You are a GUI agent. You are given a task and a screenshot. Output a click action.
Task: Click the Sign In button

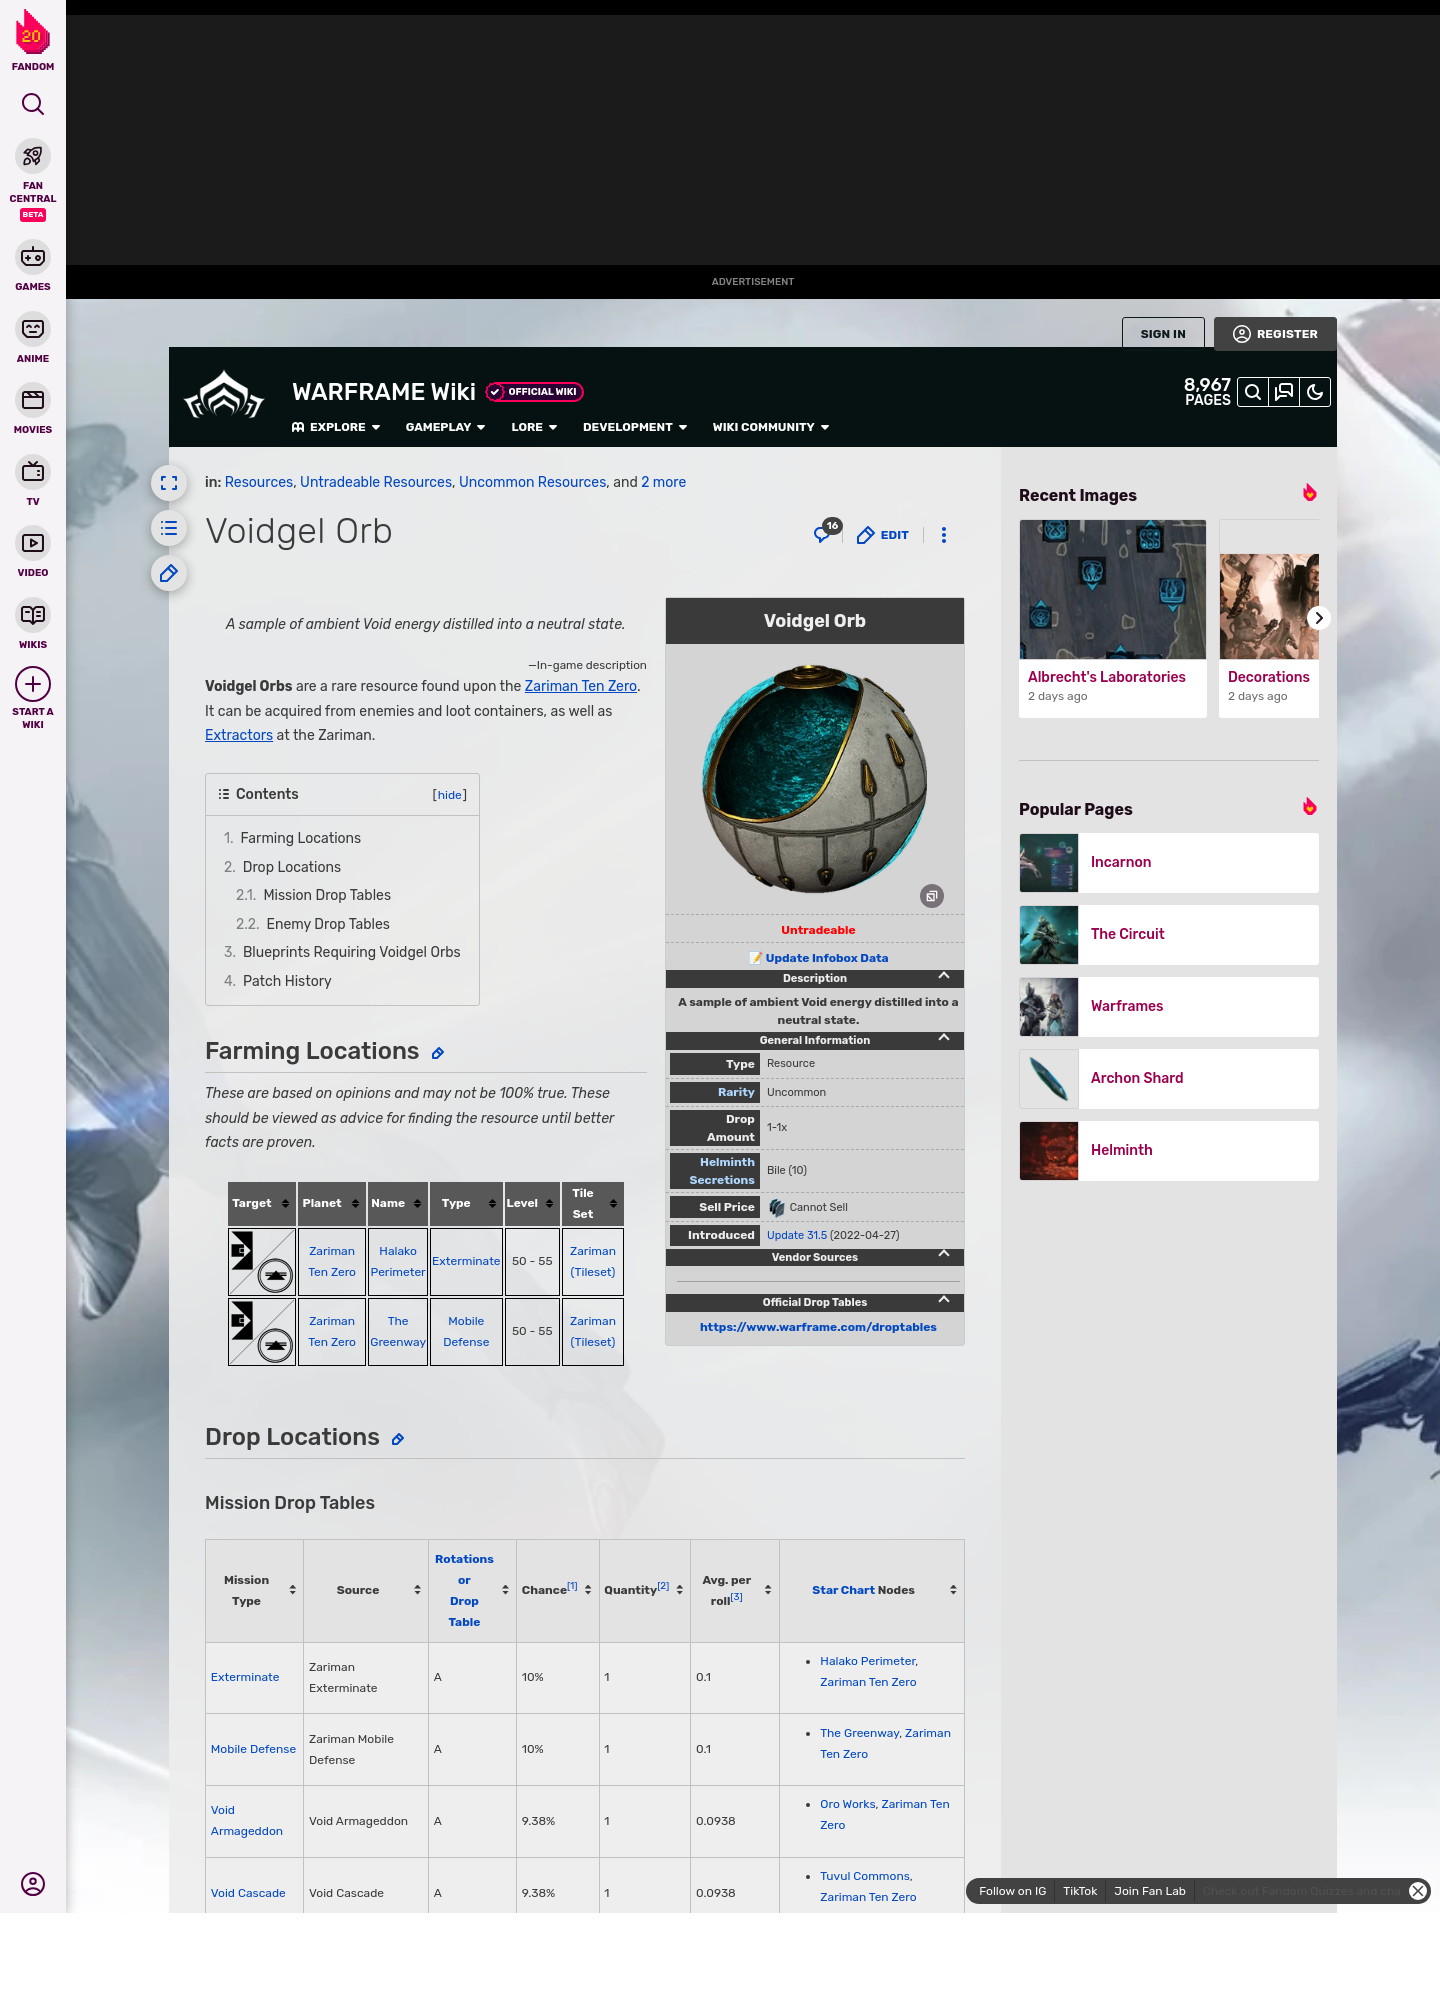coord(1163,334)
